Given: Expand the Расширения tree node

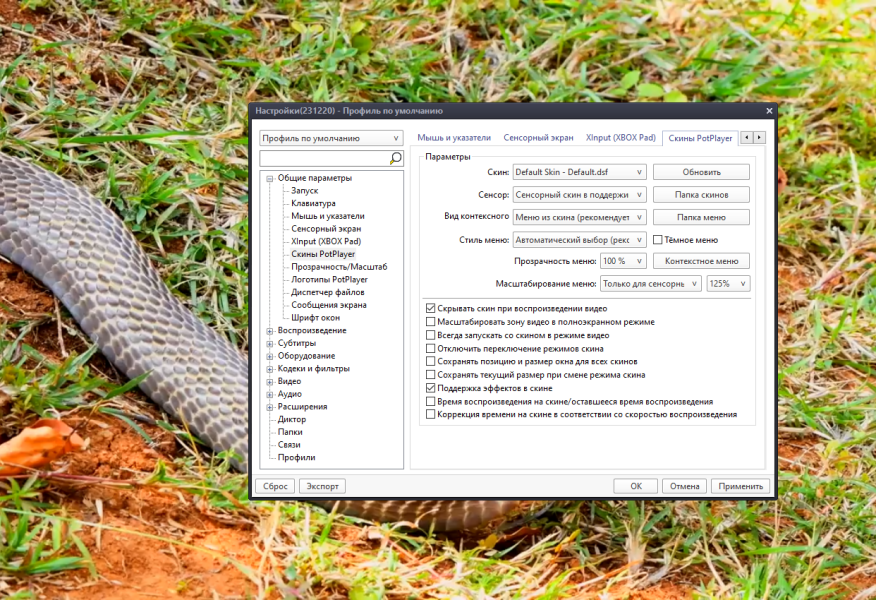Looking at the screenshot, I should [x=270, y=407].
